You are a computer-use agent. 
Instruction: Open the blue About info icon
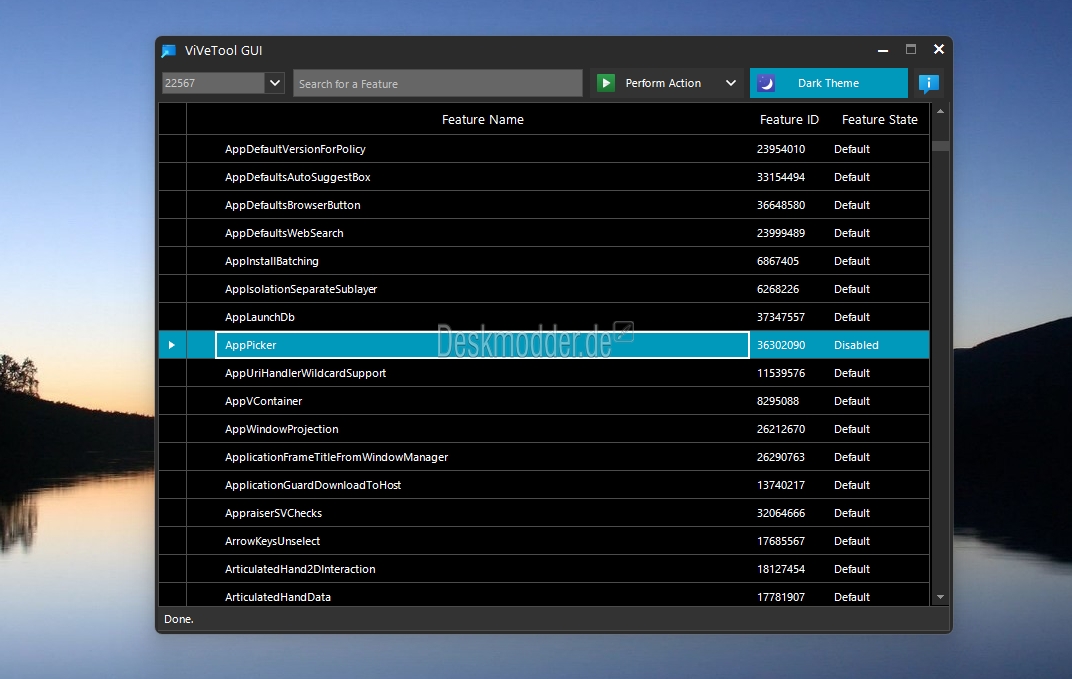coord(929,83)
